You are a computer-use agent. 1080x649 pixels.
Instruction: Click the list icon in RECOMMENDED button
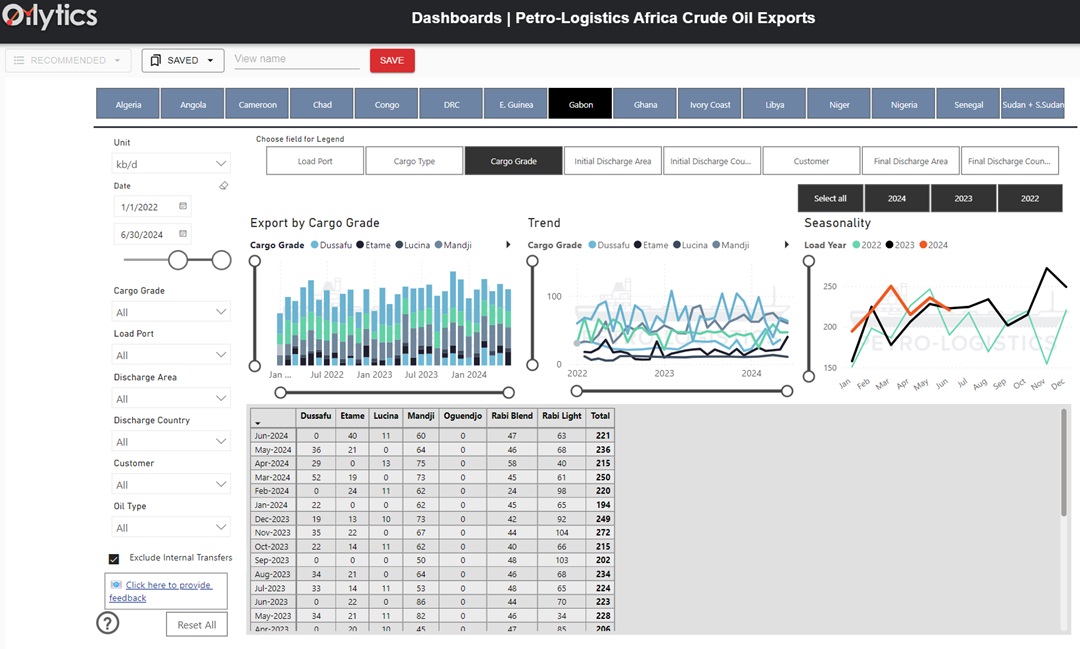point(19,60)
